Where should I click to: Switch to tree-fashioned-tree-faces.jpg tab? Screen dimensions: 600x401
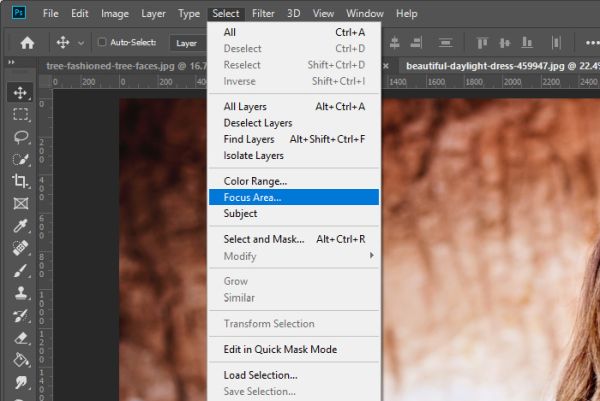coord(126,66)
